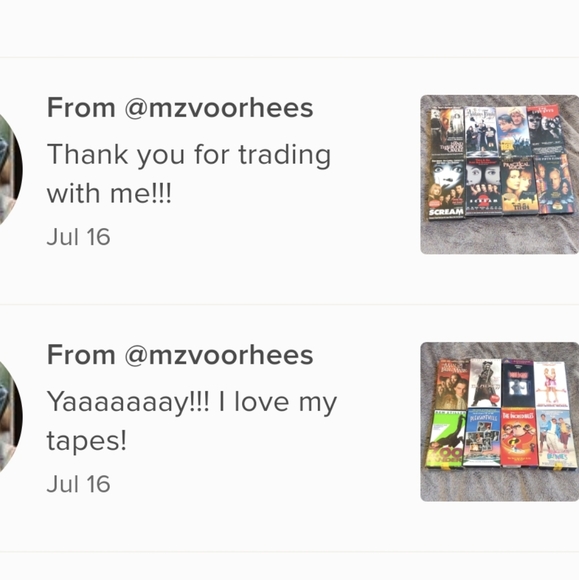Tap dark tape above The Incredibles
The height and width of the screenshot is (580, 579).
[x=518, y=384]
